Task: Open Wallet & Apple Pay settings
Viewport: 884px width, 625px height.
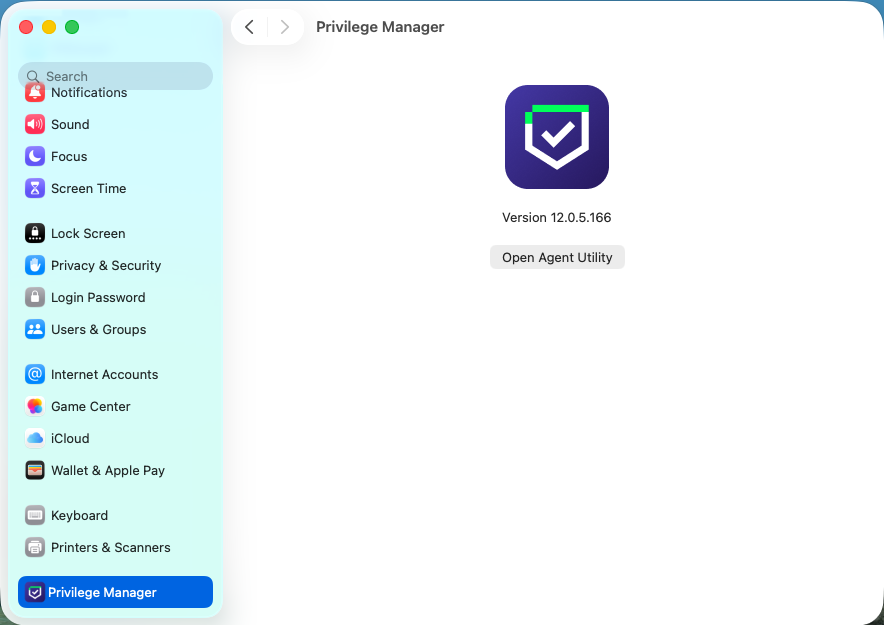Action: (x=107, y=471)
